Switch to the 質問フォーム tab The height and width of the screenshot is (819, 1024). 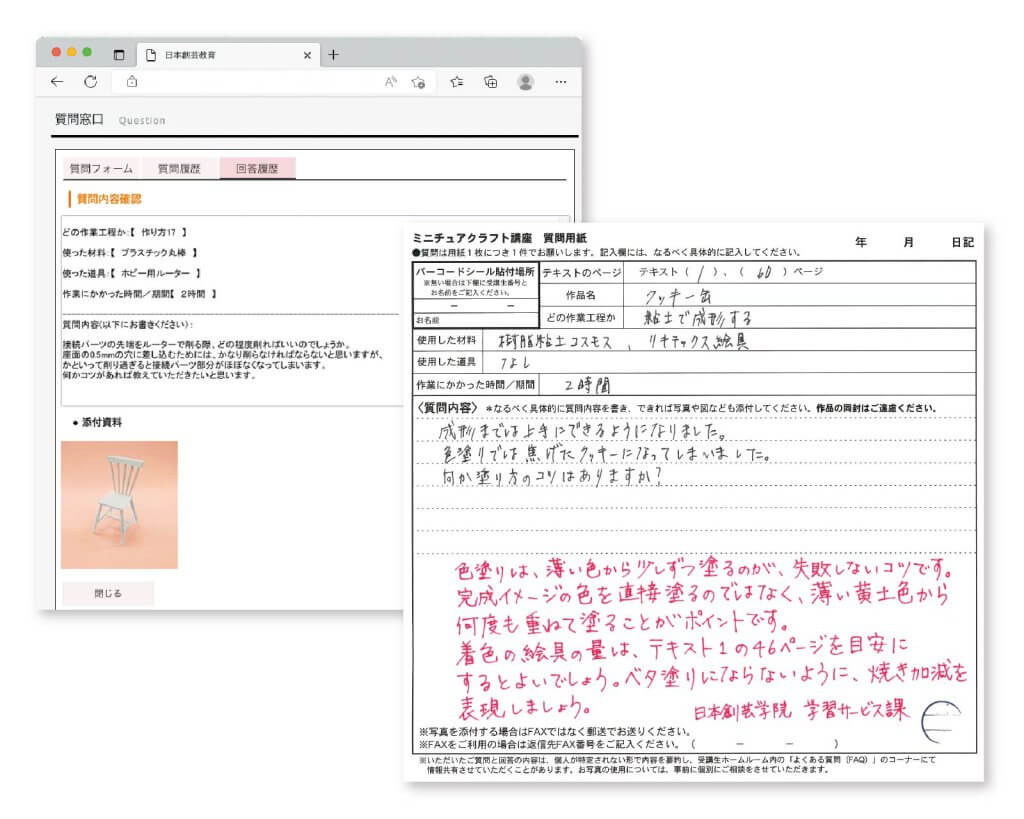[x=99, y=169]
